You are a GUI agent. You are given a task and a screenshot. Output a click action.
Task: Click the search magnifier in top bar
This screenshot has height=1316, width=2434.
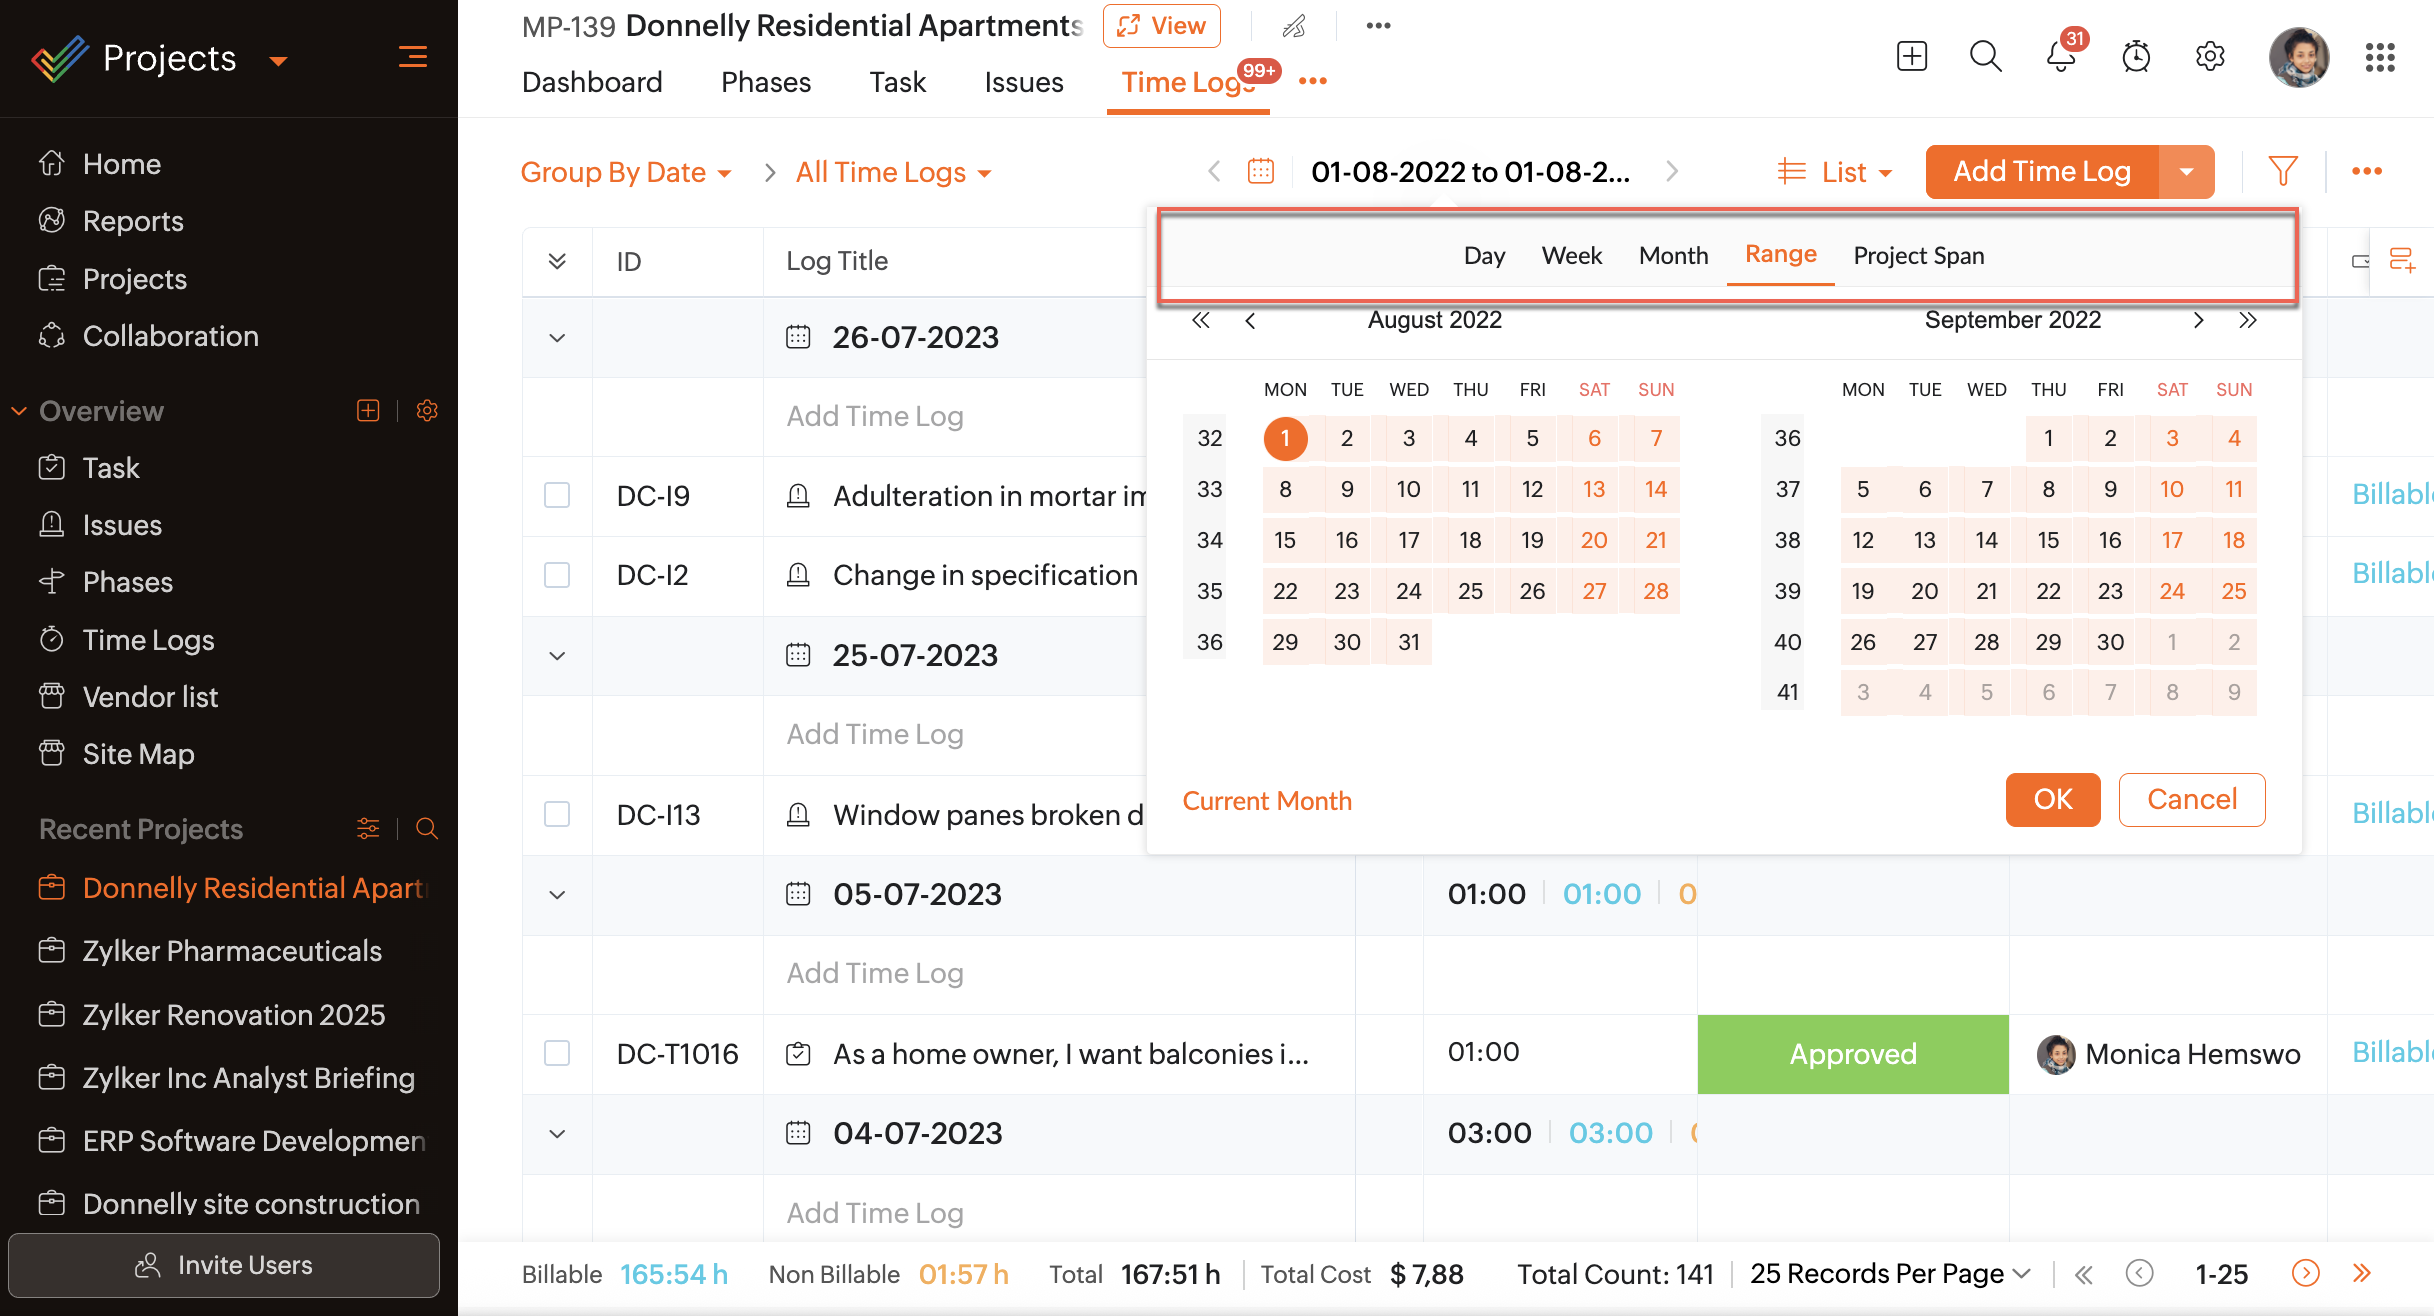pyautogui.click(x=1985, y=57)
